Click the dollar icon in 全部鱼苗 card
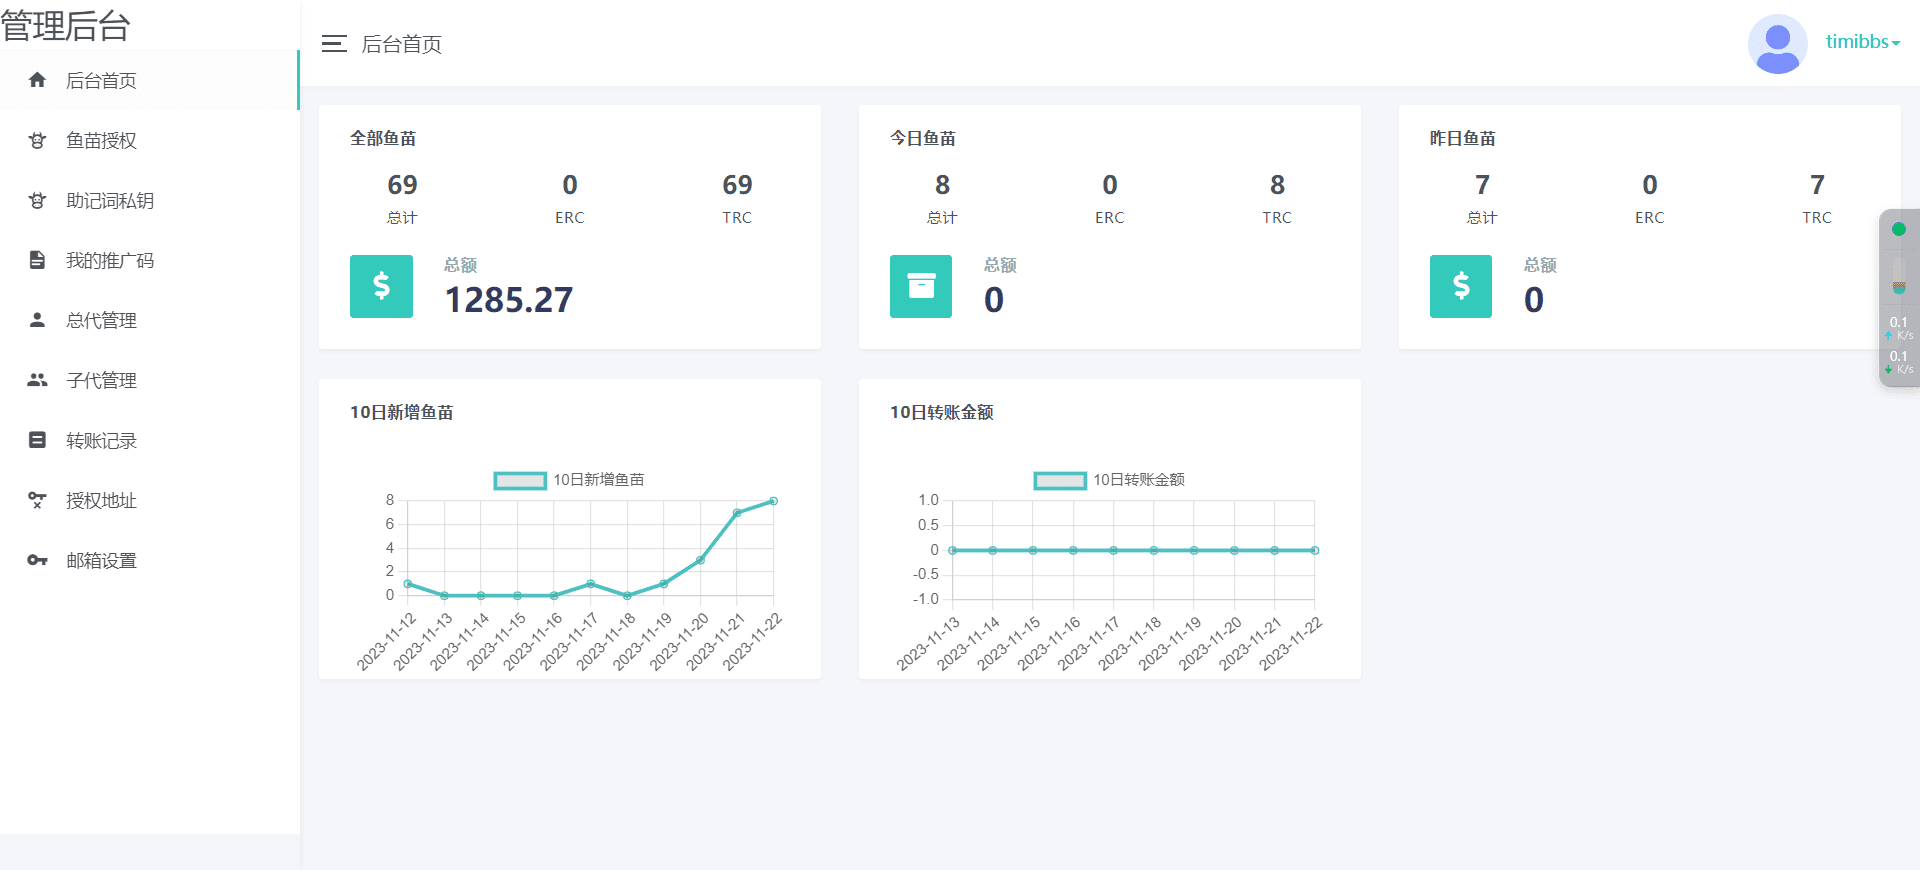The image size is (1920, 870). pyautogui.click(x=381, y=286)
